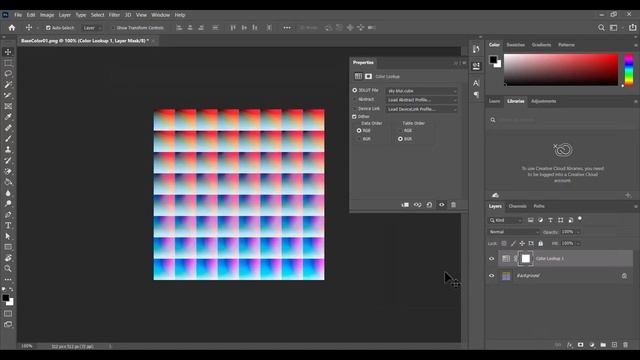Viewport: 640px width, 360px height.
Task: Reset adjustment defaults in Properties panel
Action: 429,205
